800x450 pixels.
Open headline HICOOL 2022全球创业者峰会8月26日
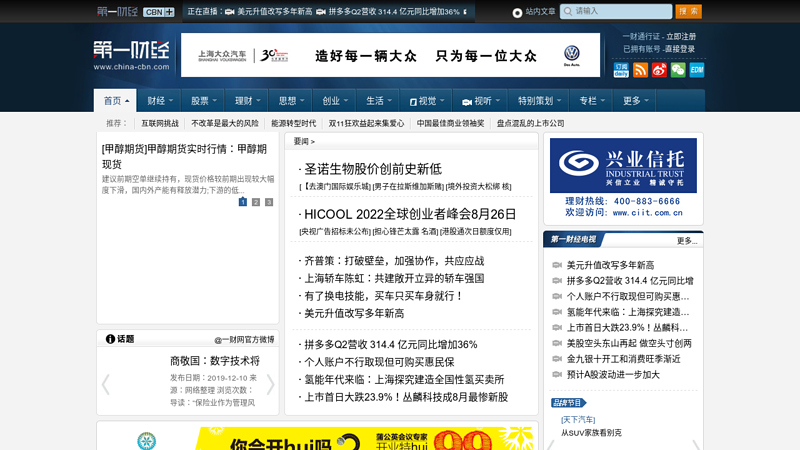(x=410, y=214)
